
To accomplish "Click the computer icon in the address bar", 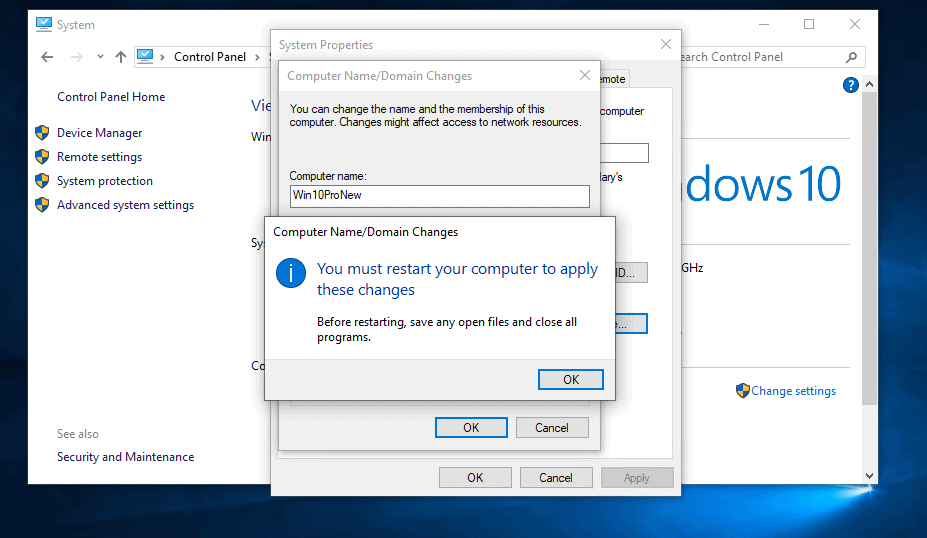I will [x=145, y=56].
